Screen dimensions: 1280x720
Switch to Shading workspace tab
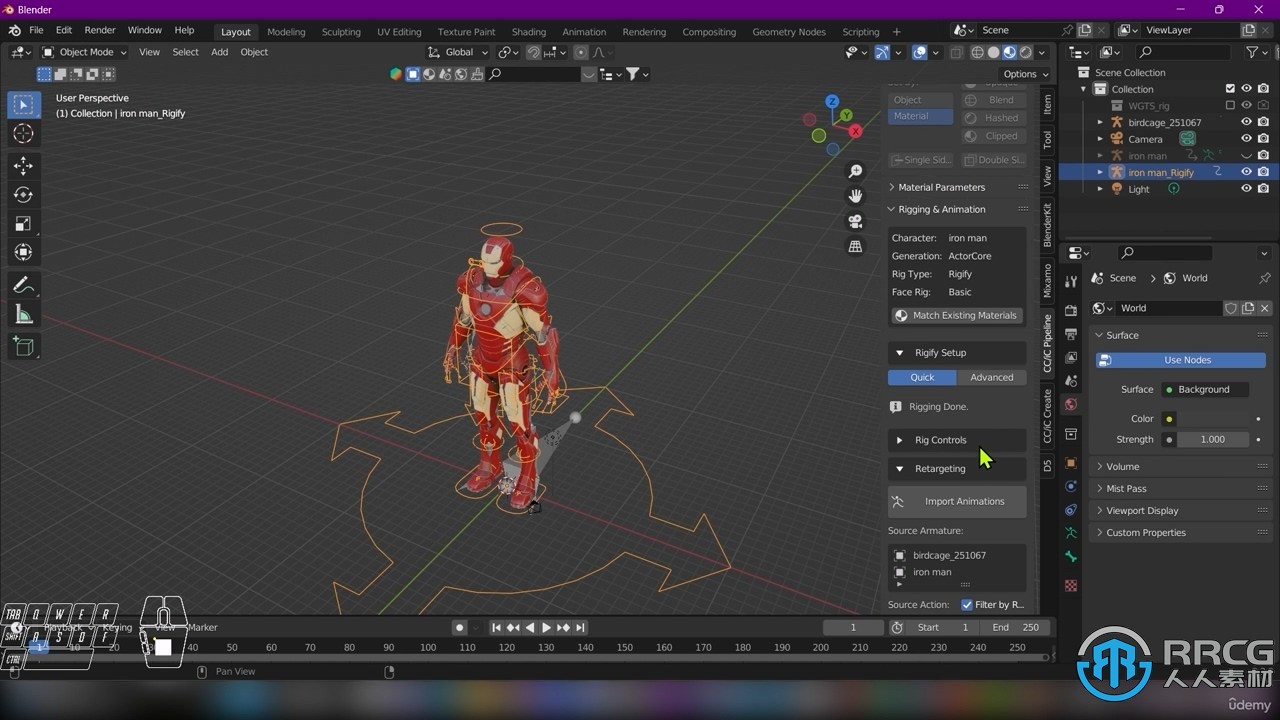tap(529, 32)
